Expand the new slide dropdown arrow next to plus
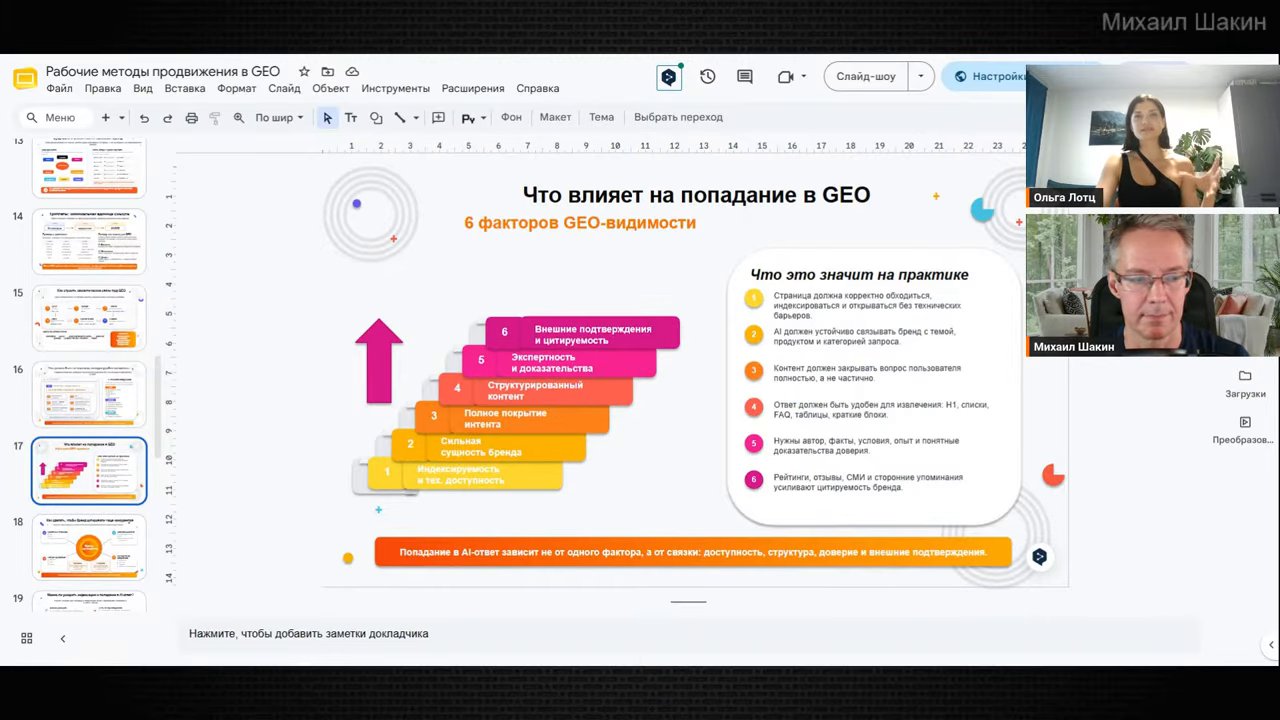 (121, 118)
